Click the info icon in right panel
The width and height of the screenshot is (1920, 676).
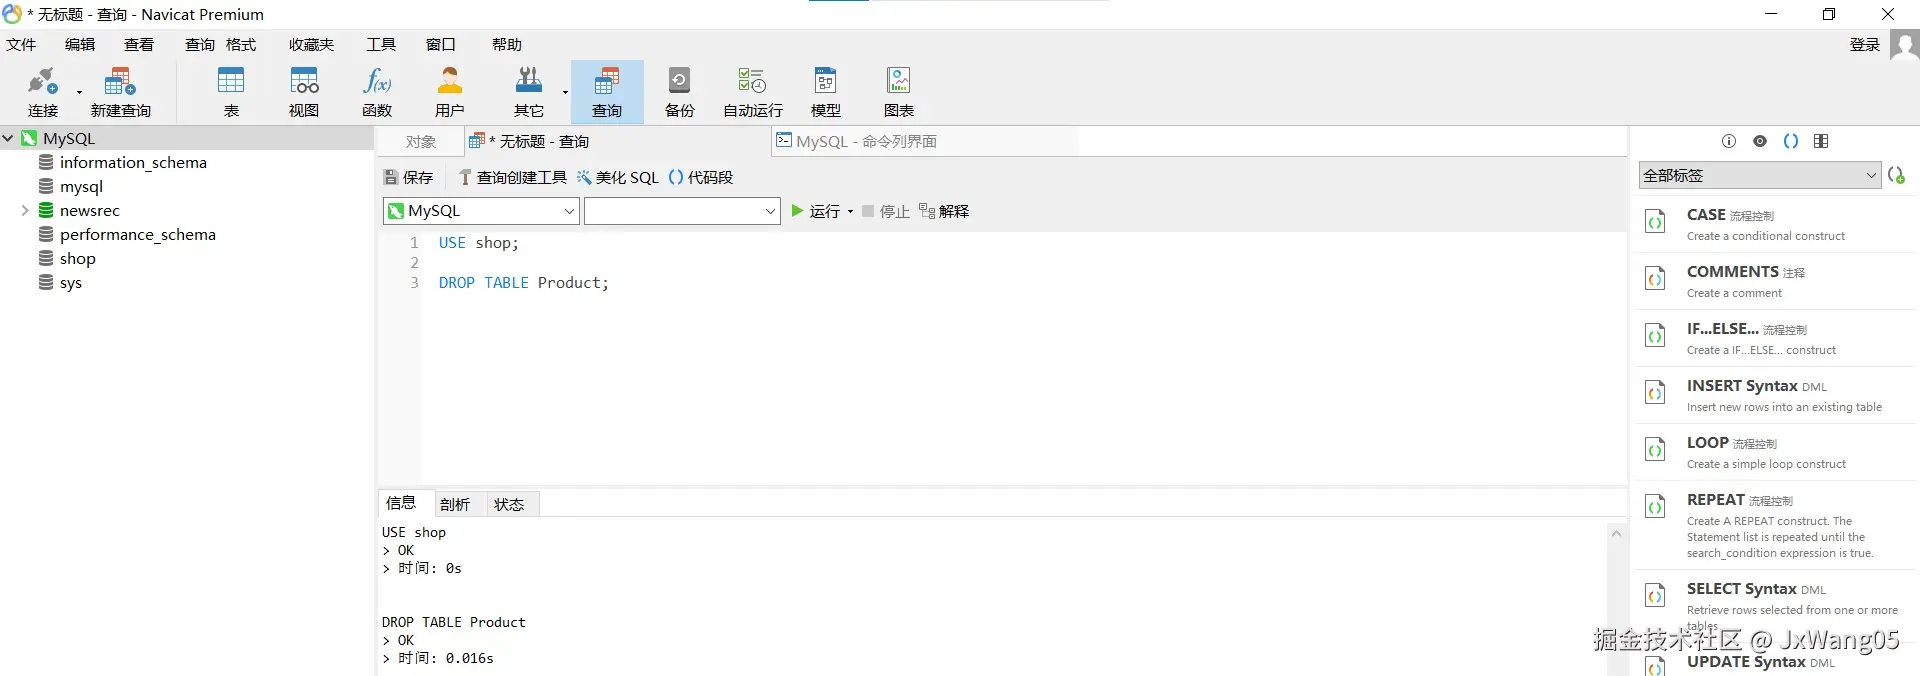pos(1729,141)
